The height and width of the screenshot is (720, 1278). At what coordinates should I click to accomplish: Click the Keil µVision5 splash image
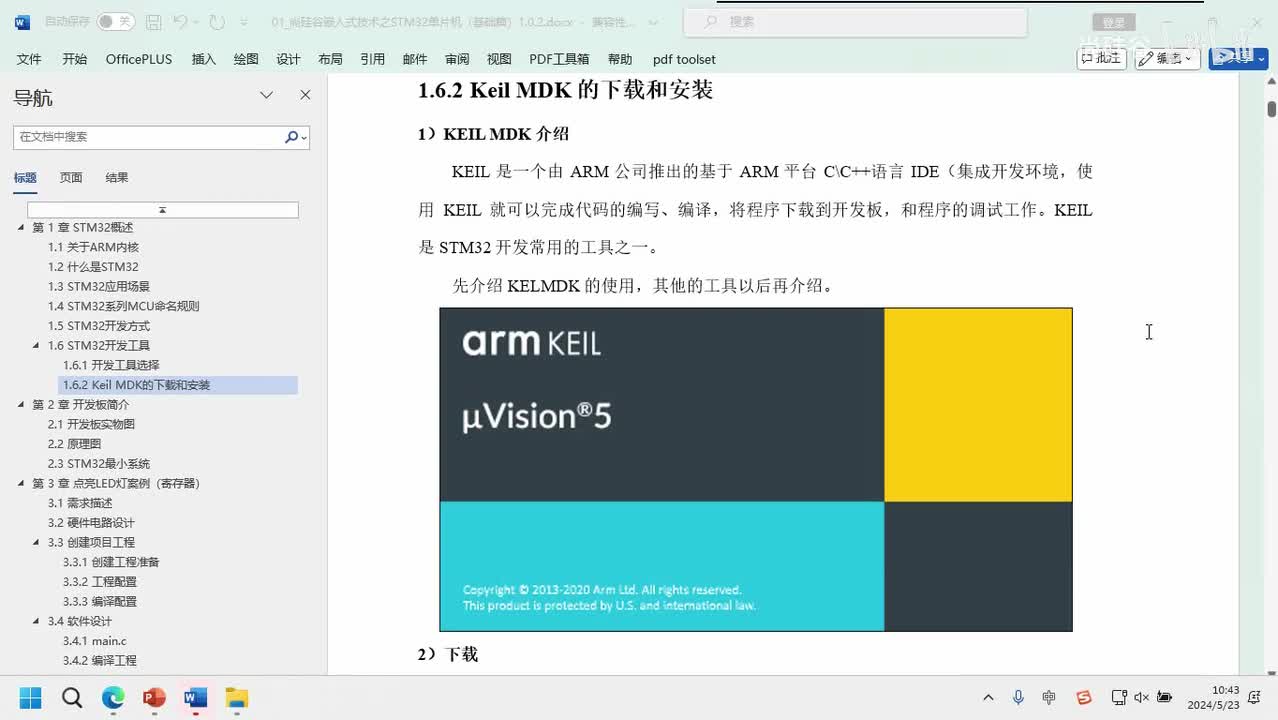pos(756,469)
